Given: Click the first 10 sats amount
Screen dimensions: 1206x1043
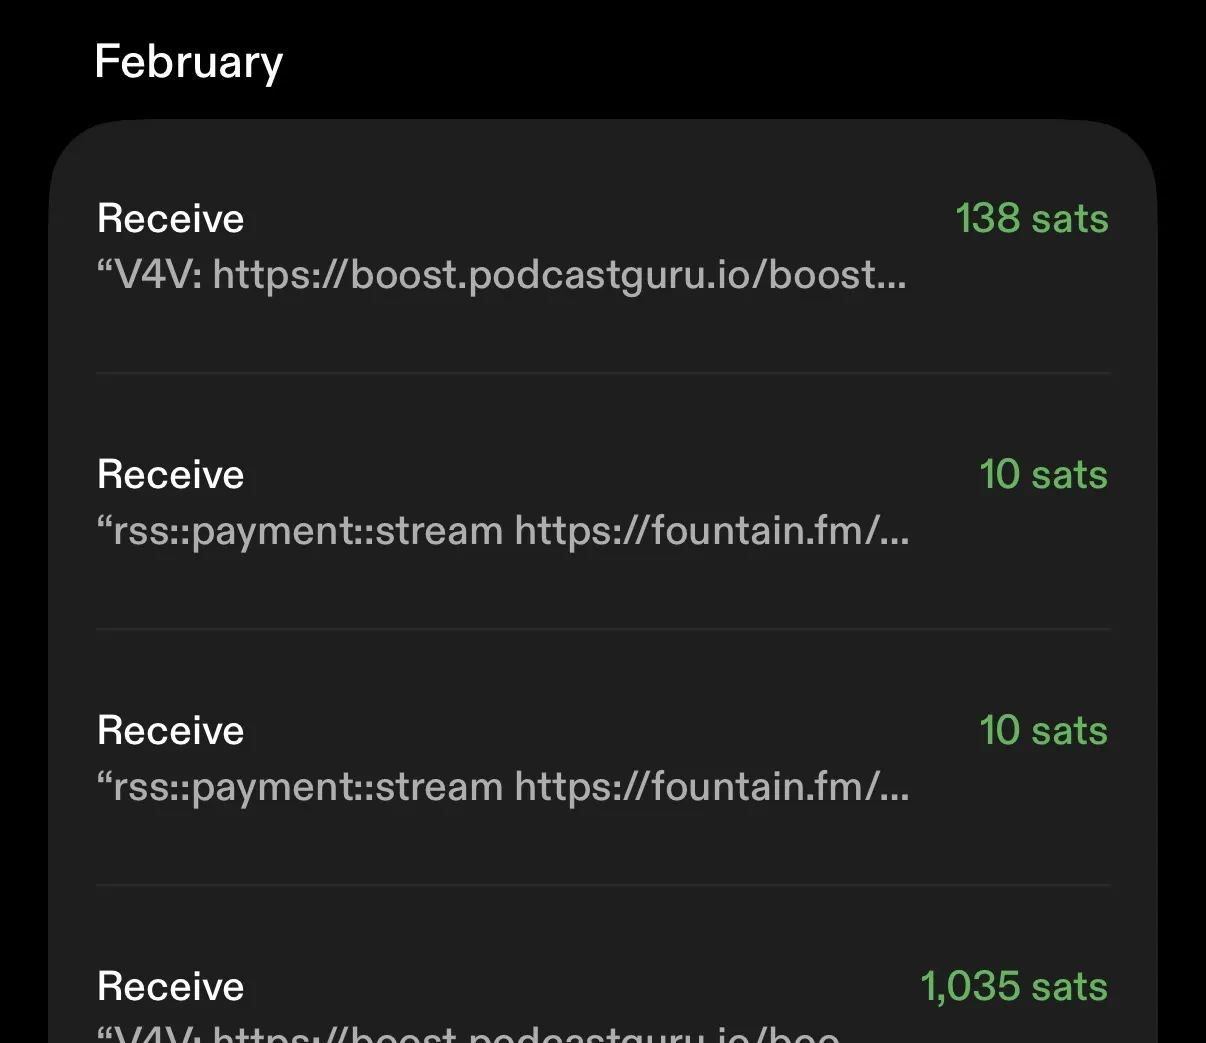Looking at the screenshot, I should pyautogui.click(x=1044, y=475).
